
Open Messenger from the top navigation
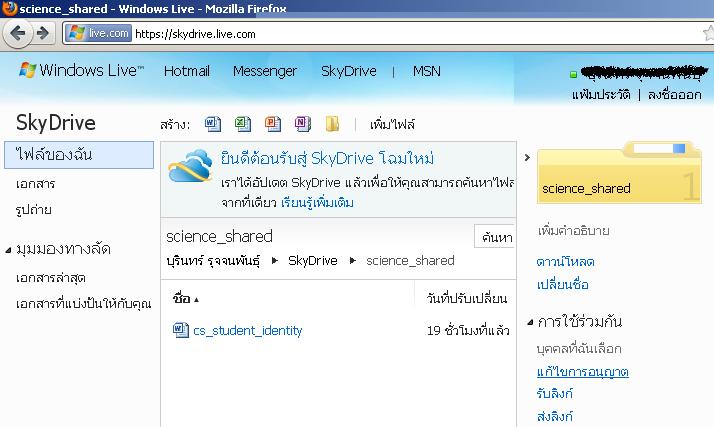[264, 71]
